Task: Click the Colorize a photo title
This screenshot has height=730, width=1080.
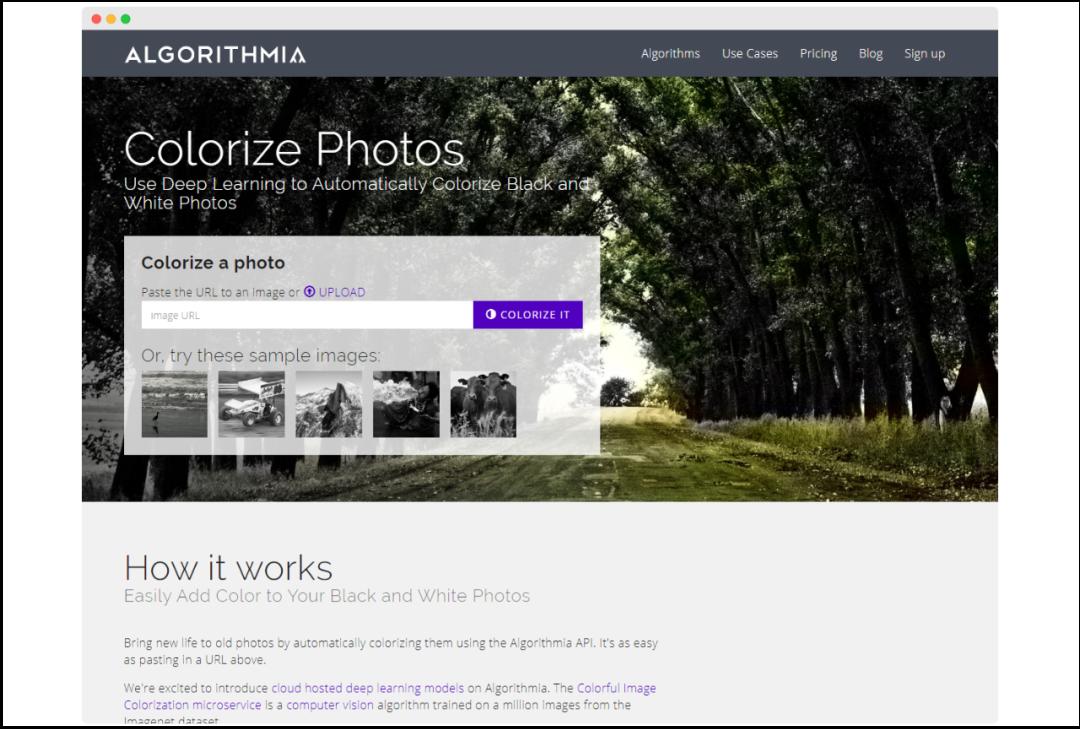Action: click(x=213, y=262)
